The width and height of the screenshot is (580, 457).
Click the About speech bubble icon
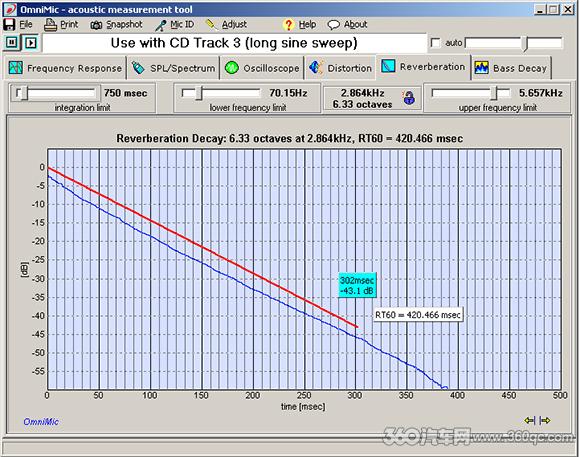333,25
